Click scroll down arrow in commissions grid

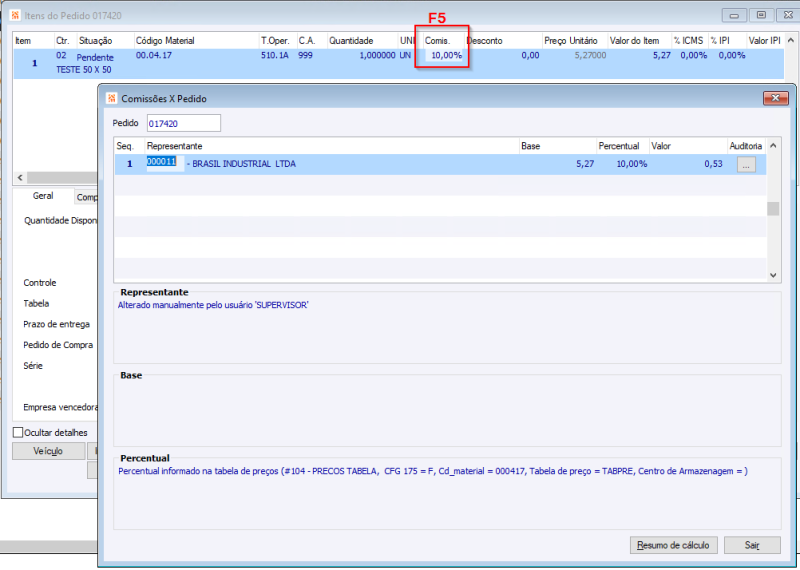(773, 275)
